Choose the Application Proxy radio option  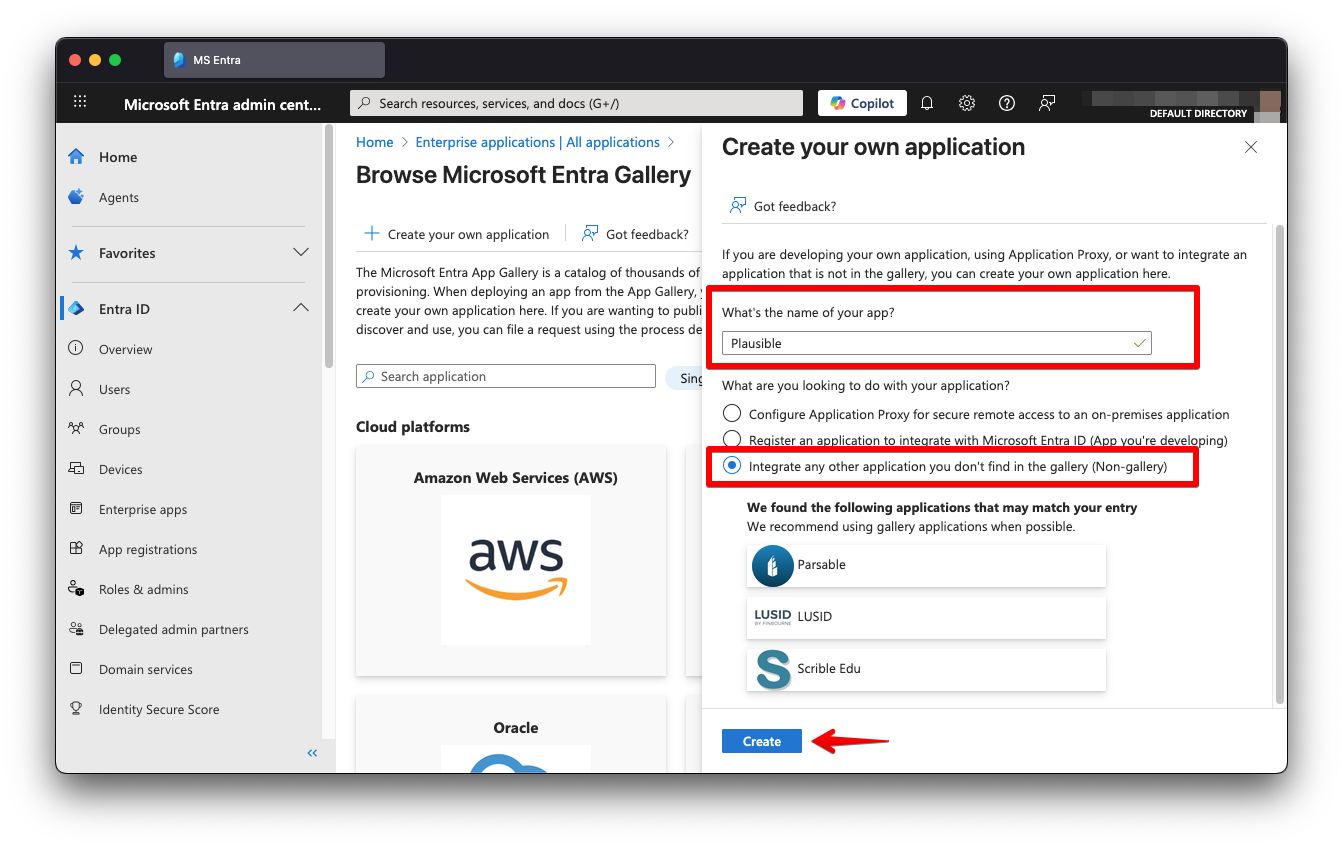(x=732, y=413)
